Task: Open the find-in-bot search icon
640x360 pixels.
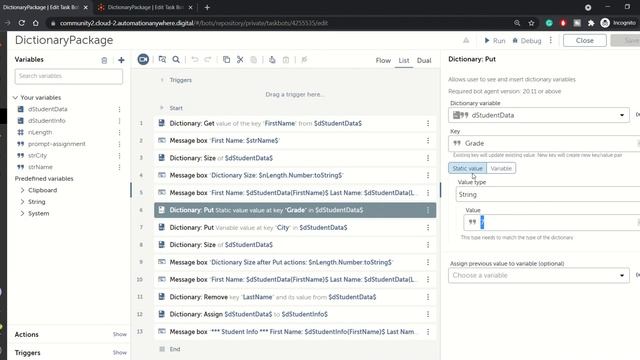Action: [176, 60]
